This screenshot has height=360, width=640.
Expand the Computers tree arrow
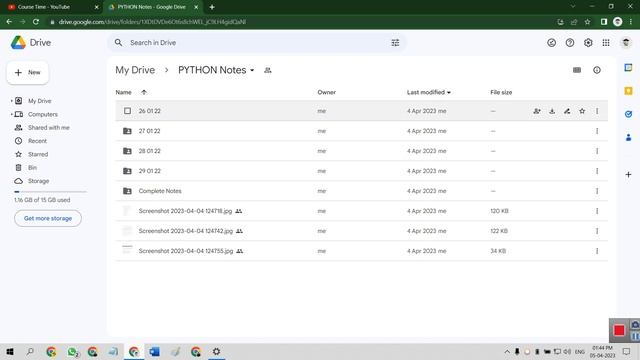click(11, 114)
